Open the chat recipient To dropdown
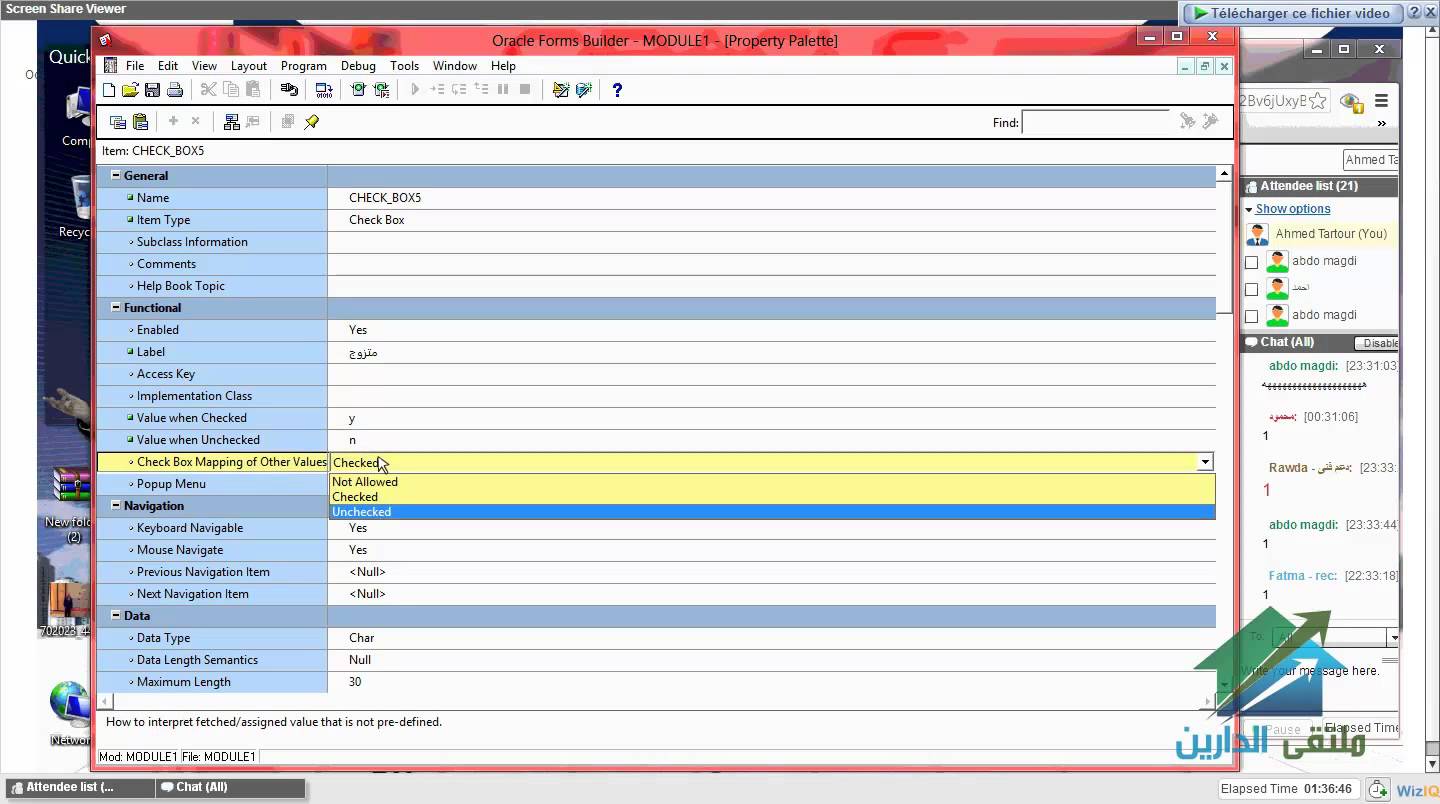1440x804 pixels. tap(1393, 637)
